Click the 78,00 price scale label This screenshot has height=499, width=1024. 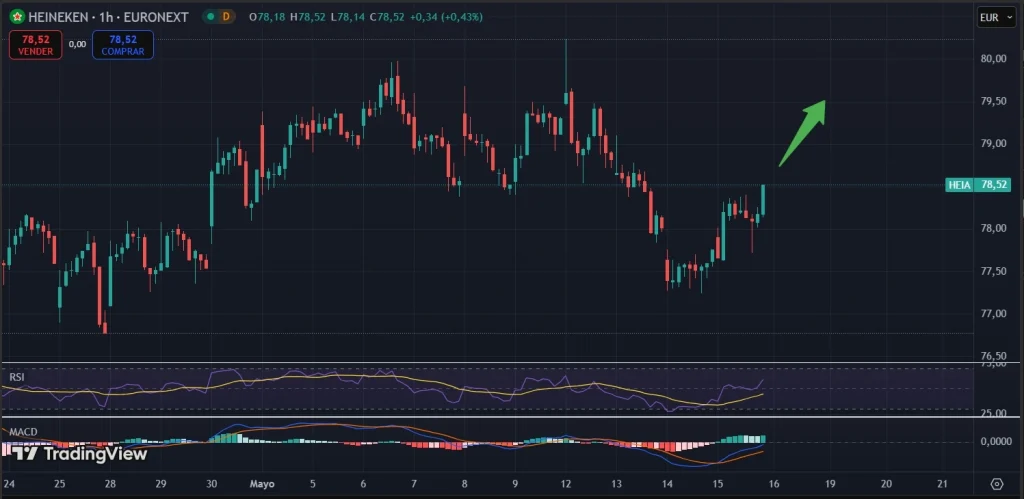click(x=993, y=229)
